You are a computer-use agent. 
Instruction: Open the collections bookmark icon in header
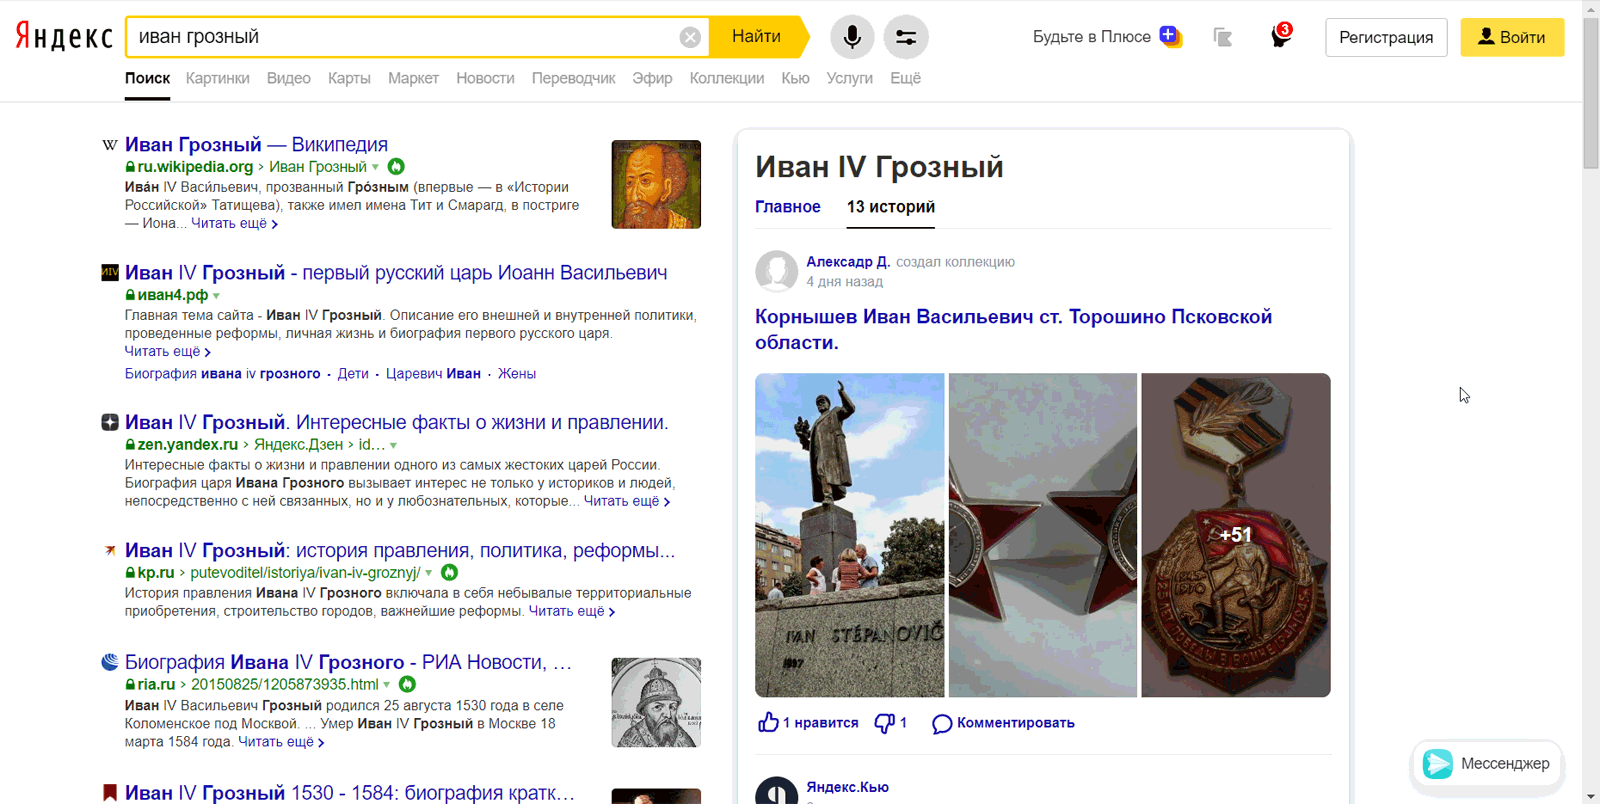point(1222,37)
